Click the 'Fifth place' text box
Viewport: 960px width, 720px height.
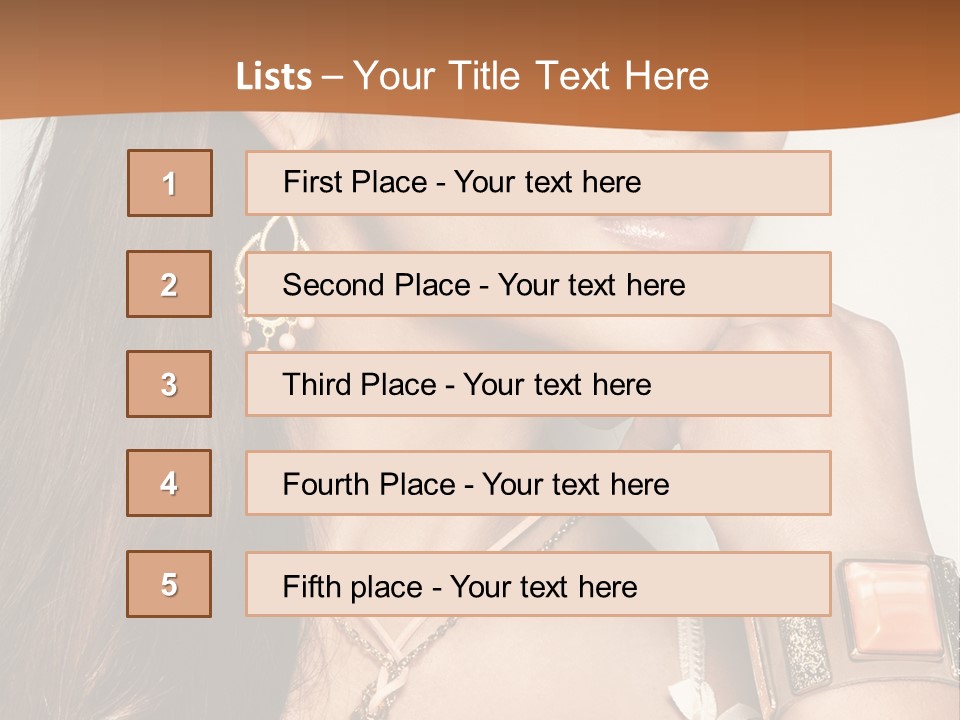point(538,584)
